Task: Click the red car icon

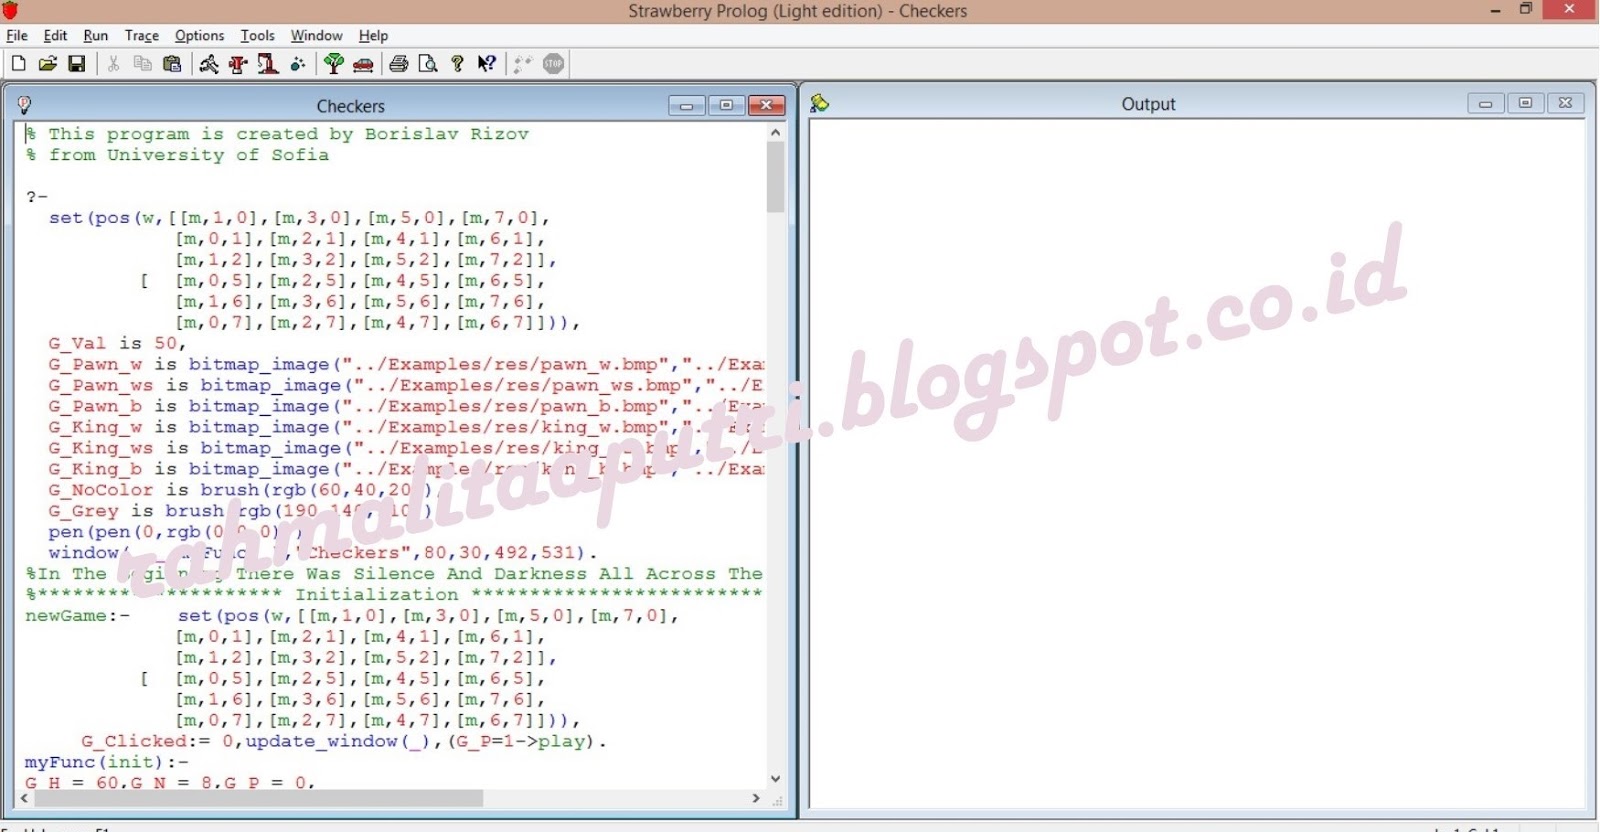Action: (x=363, y=64)
